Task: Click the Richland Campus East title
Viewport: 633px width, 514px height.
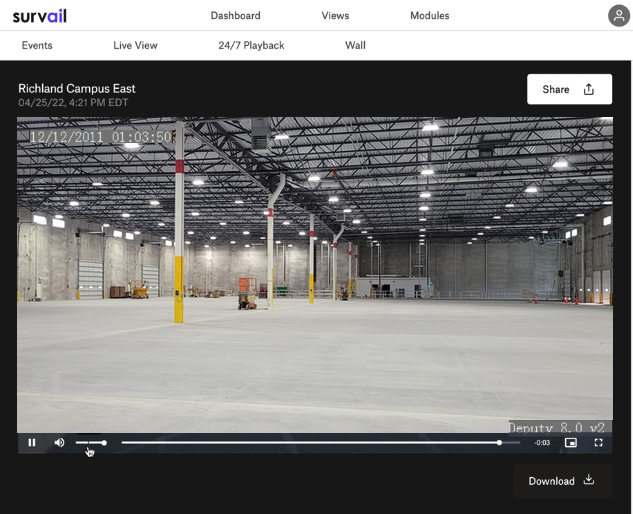Action: point(77,88)
